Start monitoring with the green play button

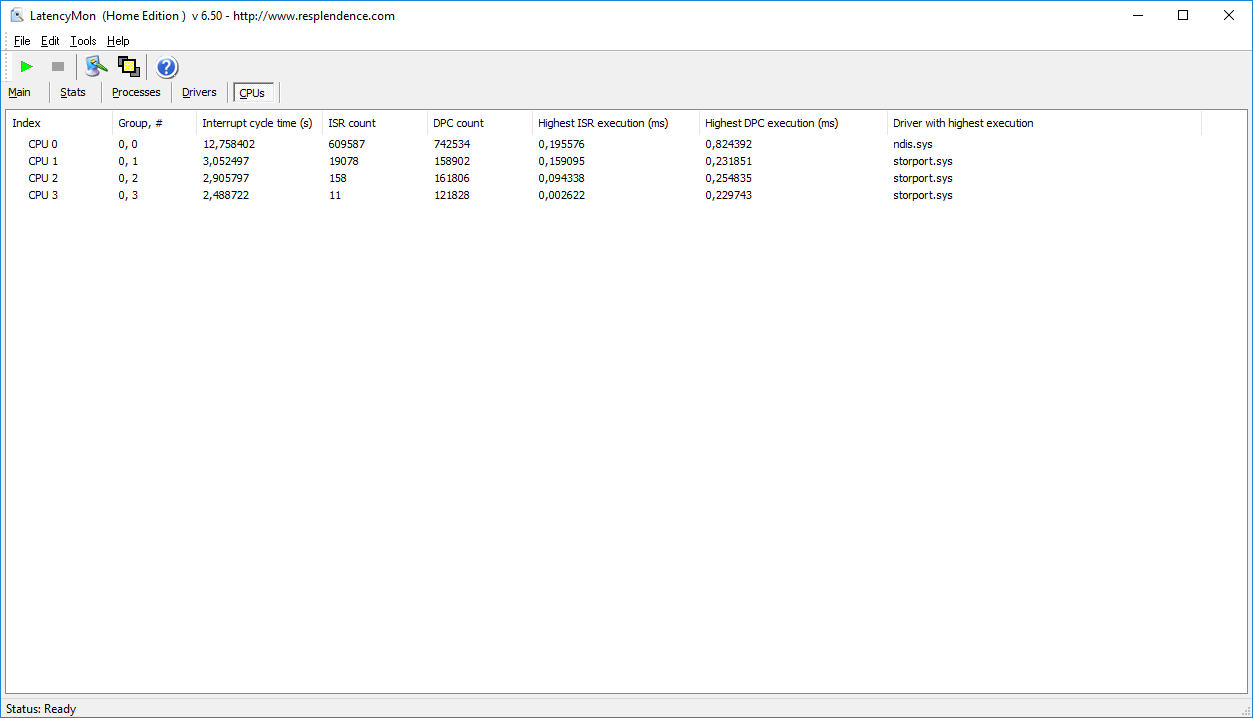(x=27, y=67)
